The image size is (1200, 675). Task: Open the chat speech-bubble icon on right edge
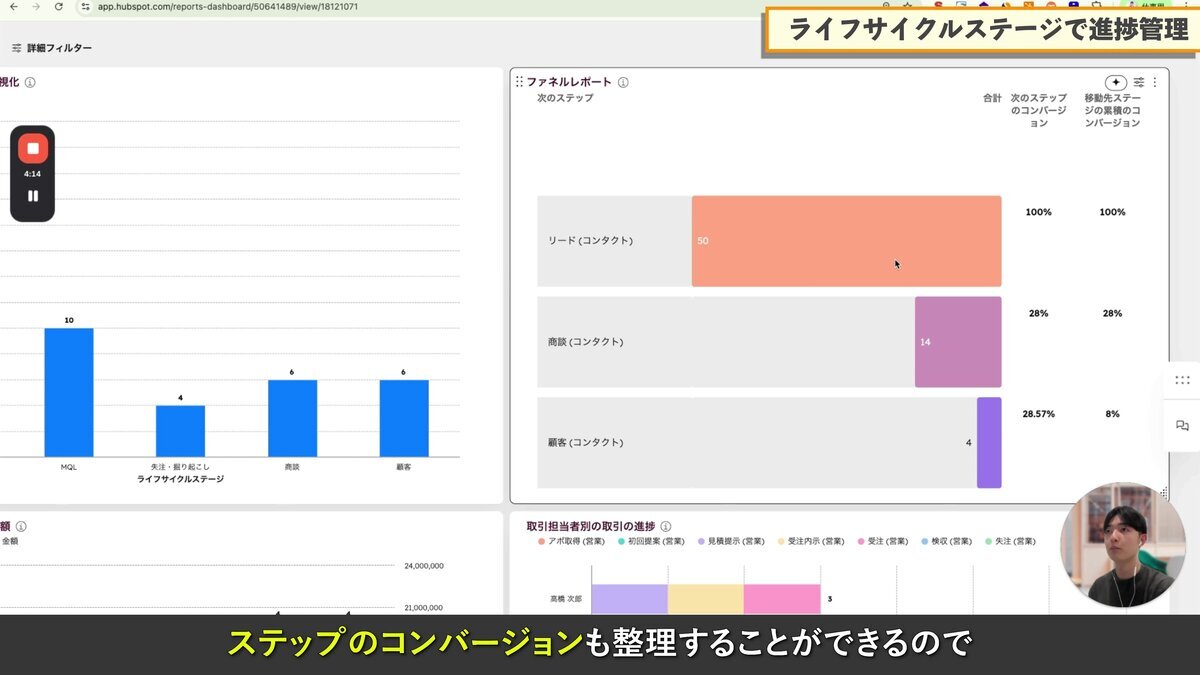[x=1182, y=425]
